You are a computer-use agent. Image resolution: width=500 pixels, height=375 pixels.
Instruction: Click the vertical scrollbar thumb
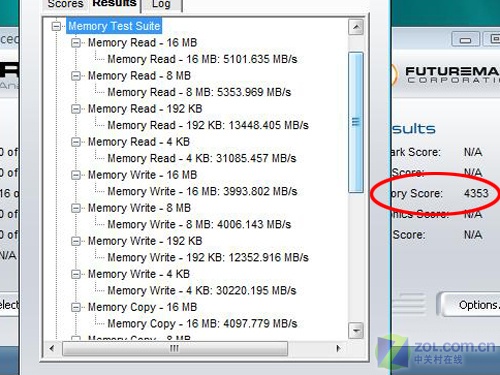tap(356, 122)
